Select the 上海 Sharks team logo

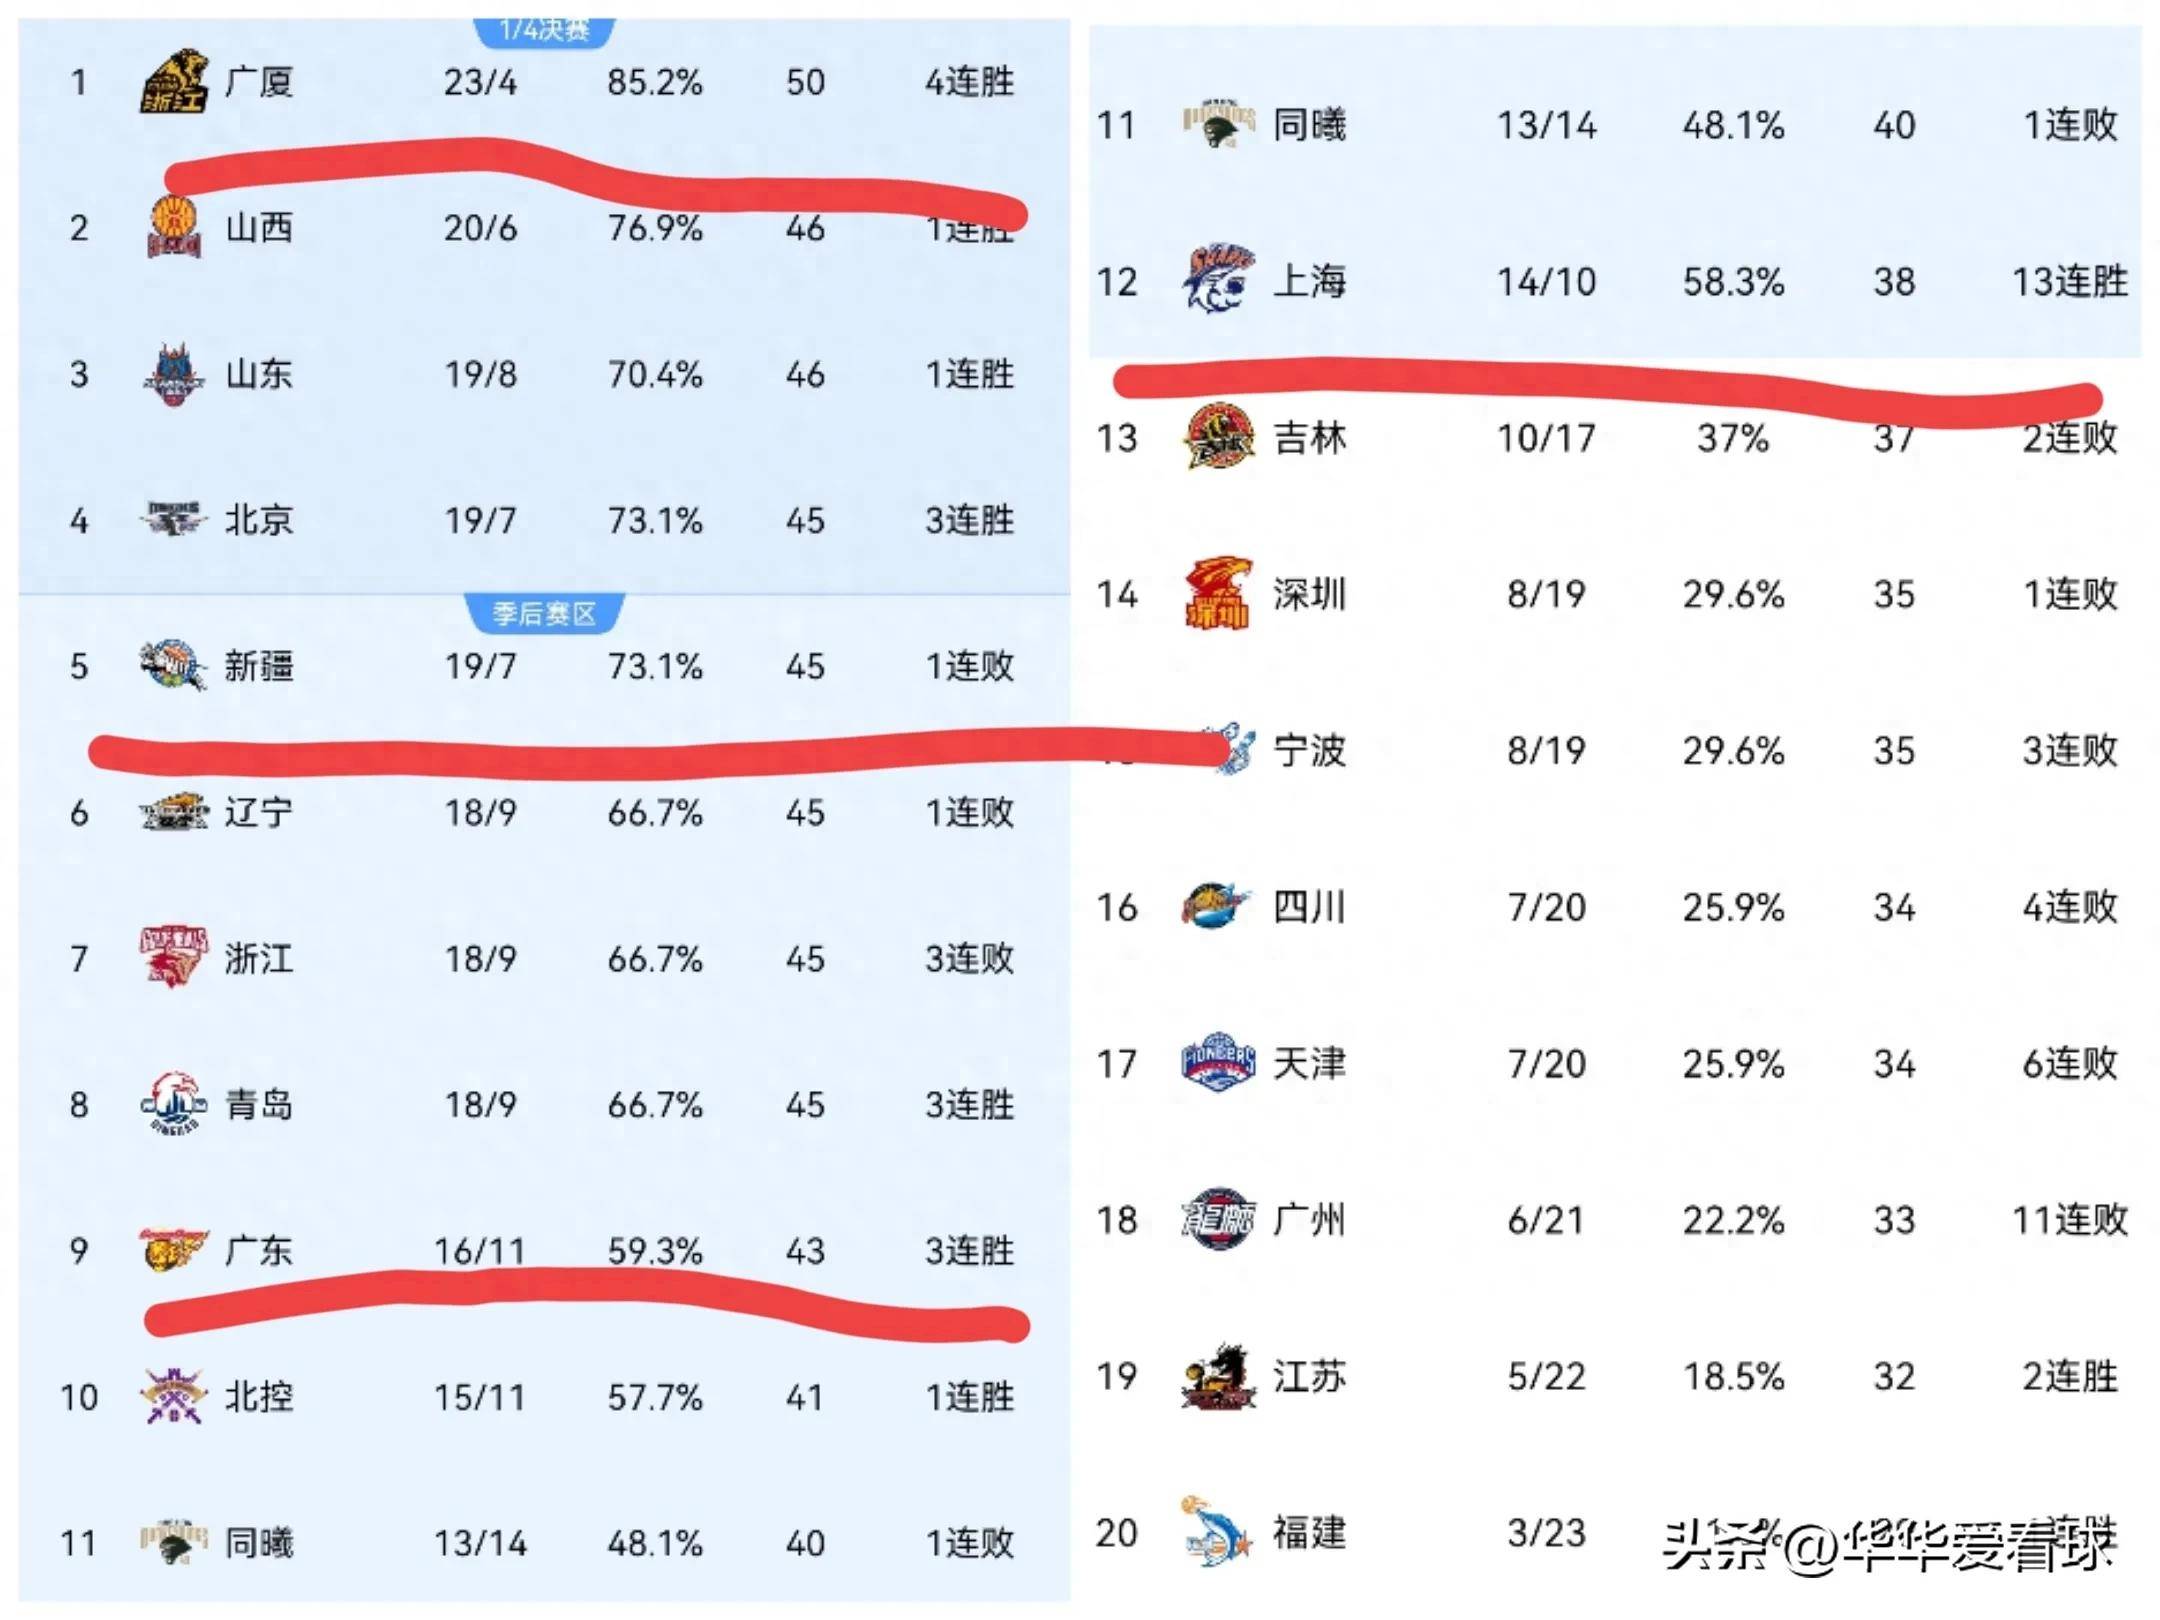(1217, 281)
